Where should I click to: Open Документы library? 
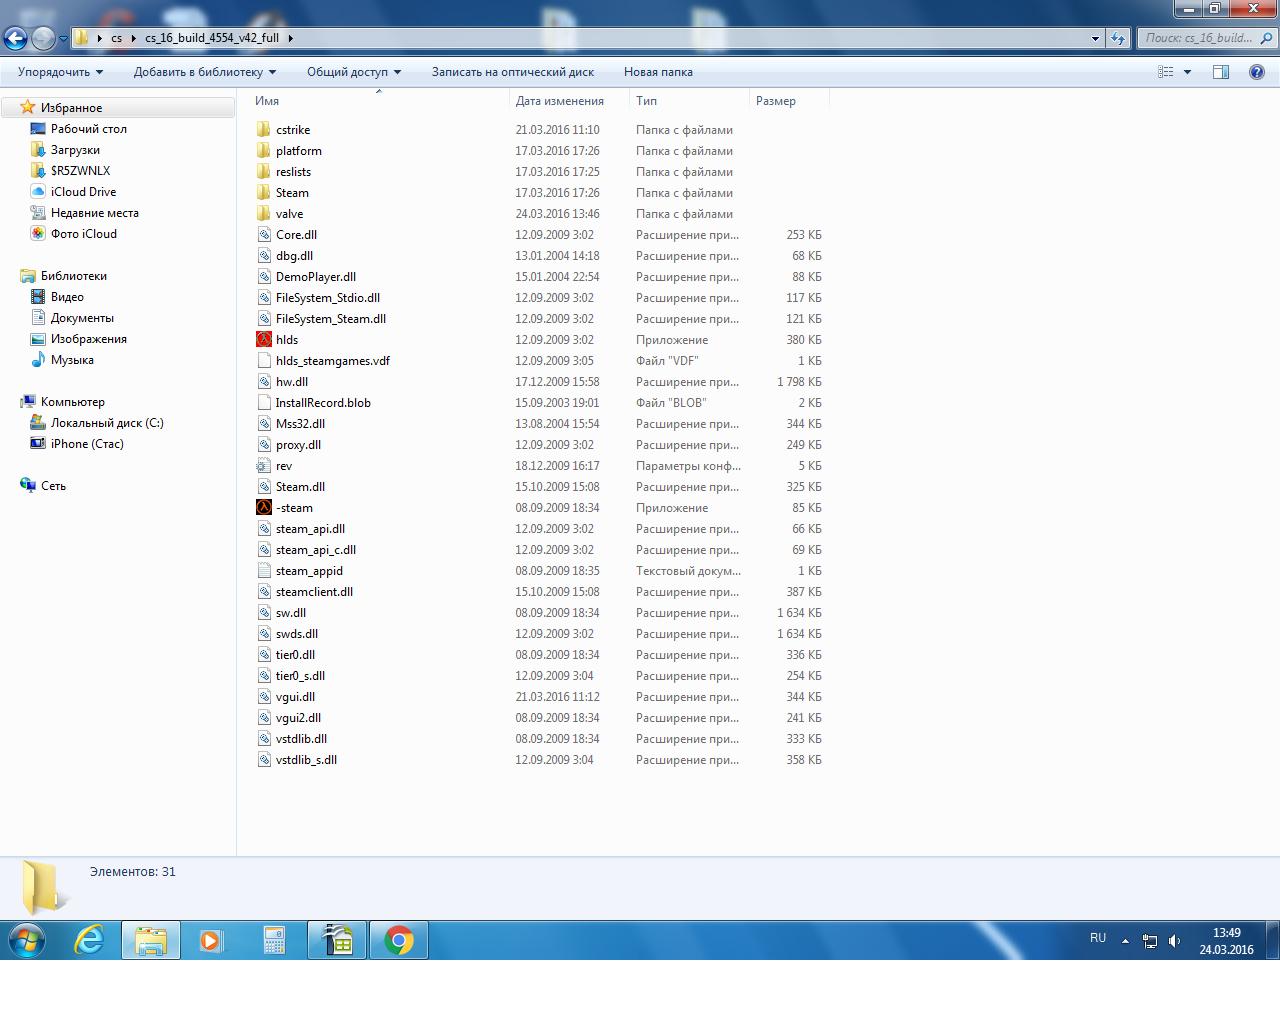pyautogui.click(x=82, y=318)
